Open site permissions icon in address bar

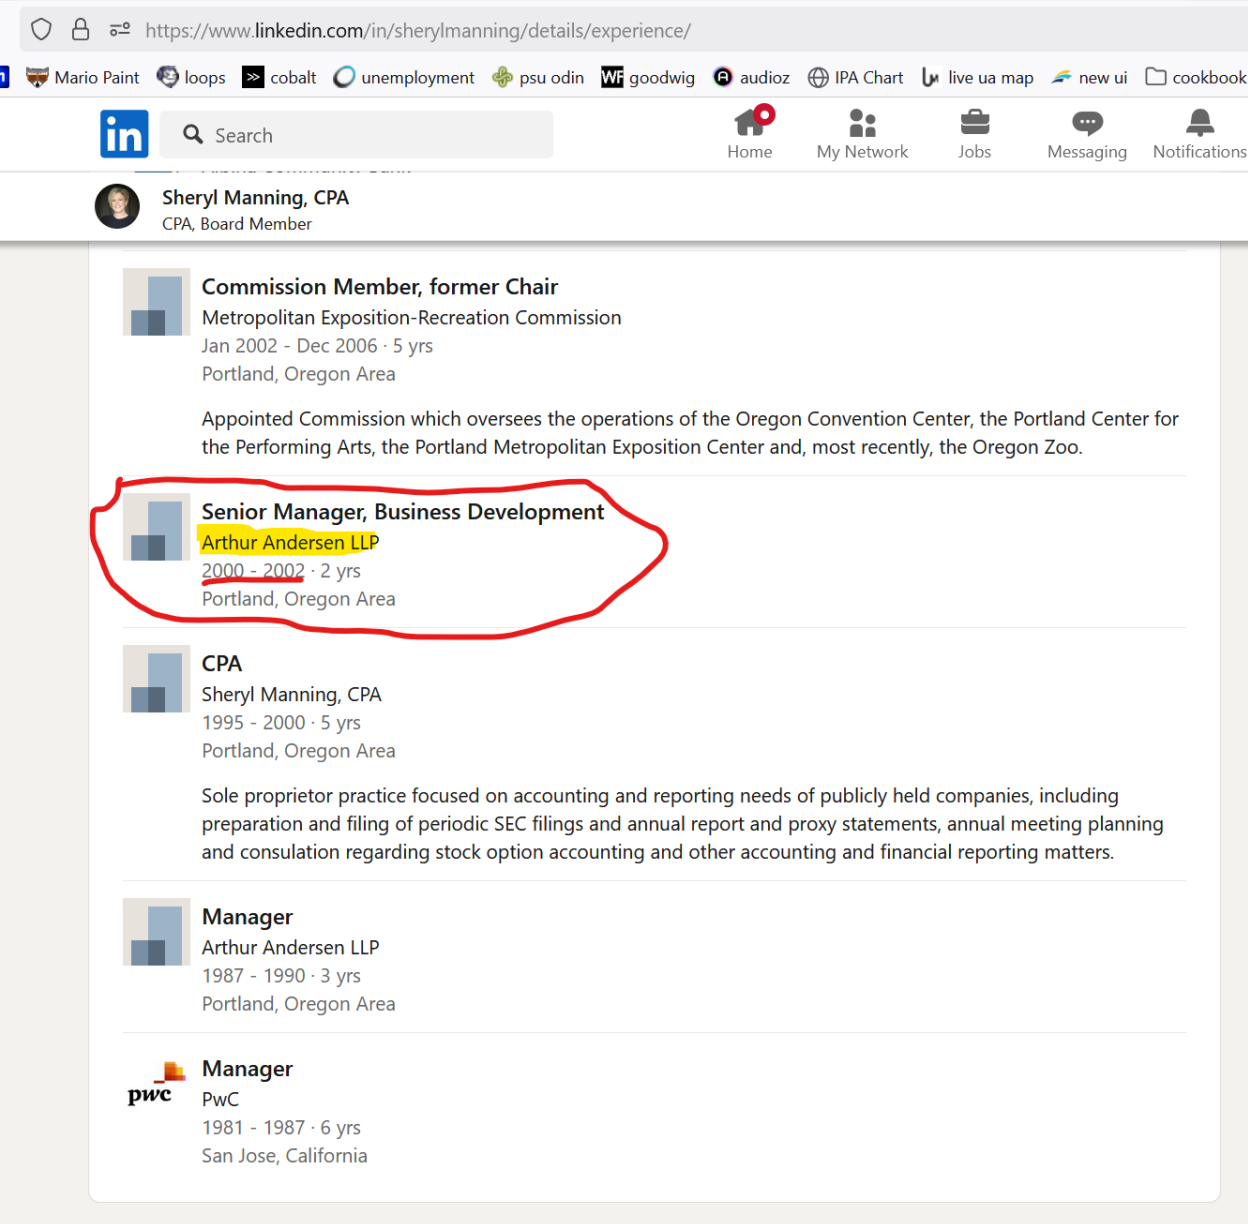pyautogui.click(x=120, y=30)
